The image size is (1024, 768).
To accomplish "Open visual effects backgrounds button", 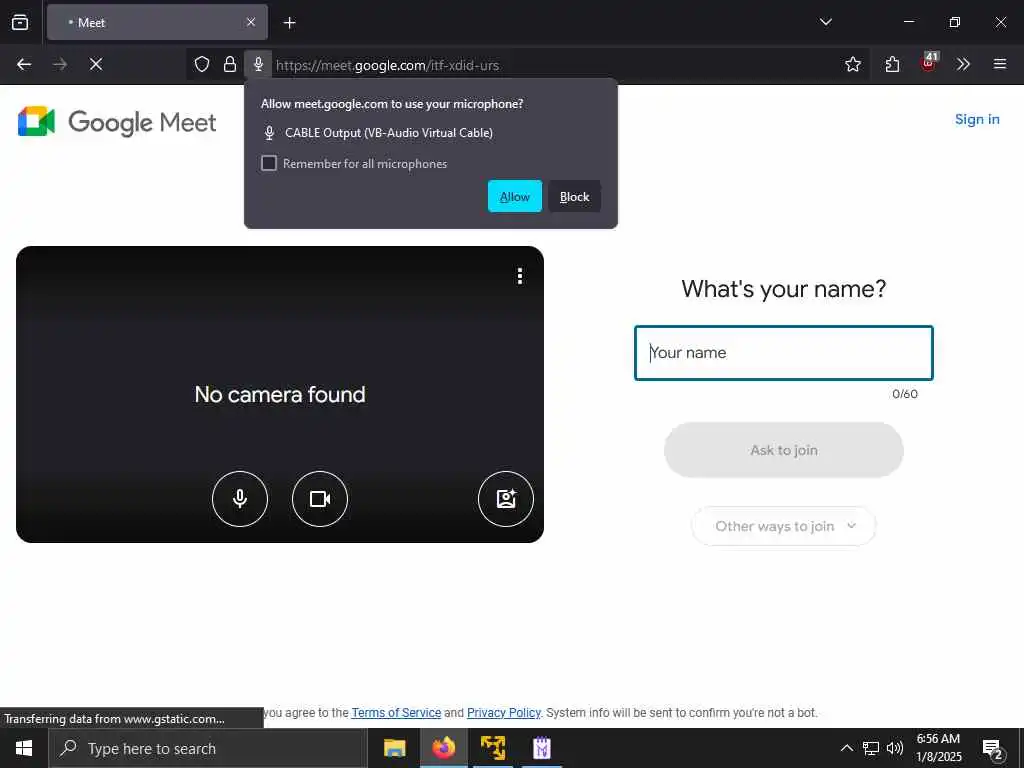I will [x=506, y=499].
